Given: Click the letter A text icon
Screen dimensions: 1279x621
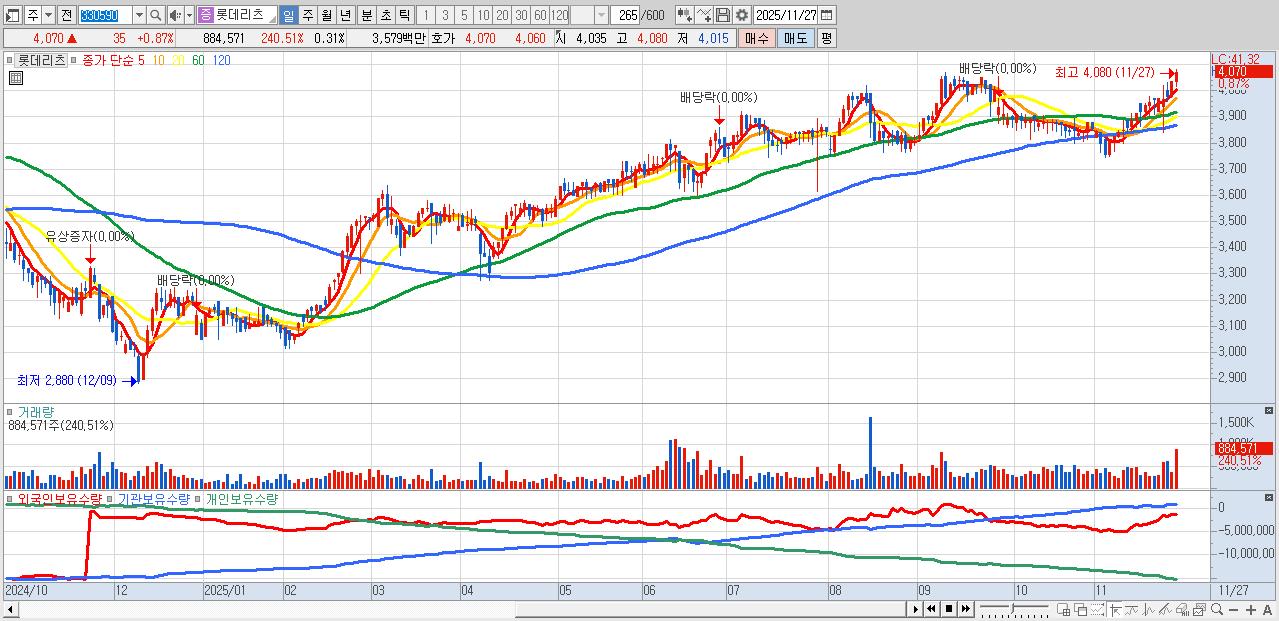Looking at the screenshot, I should [x=1267, y=609].
